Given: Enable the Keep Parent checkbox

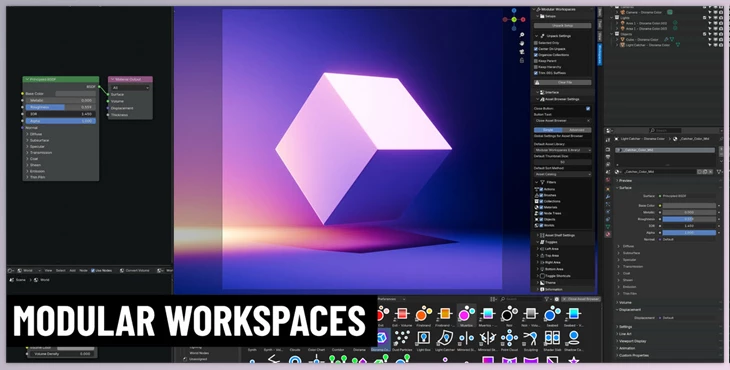Looking at the screenshot, I should (536, 61).
